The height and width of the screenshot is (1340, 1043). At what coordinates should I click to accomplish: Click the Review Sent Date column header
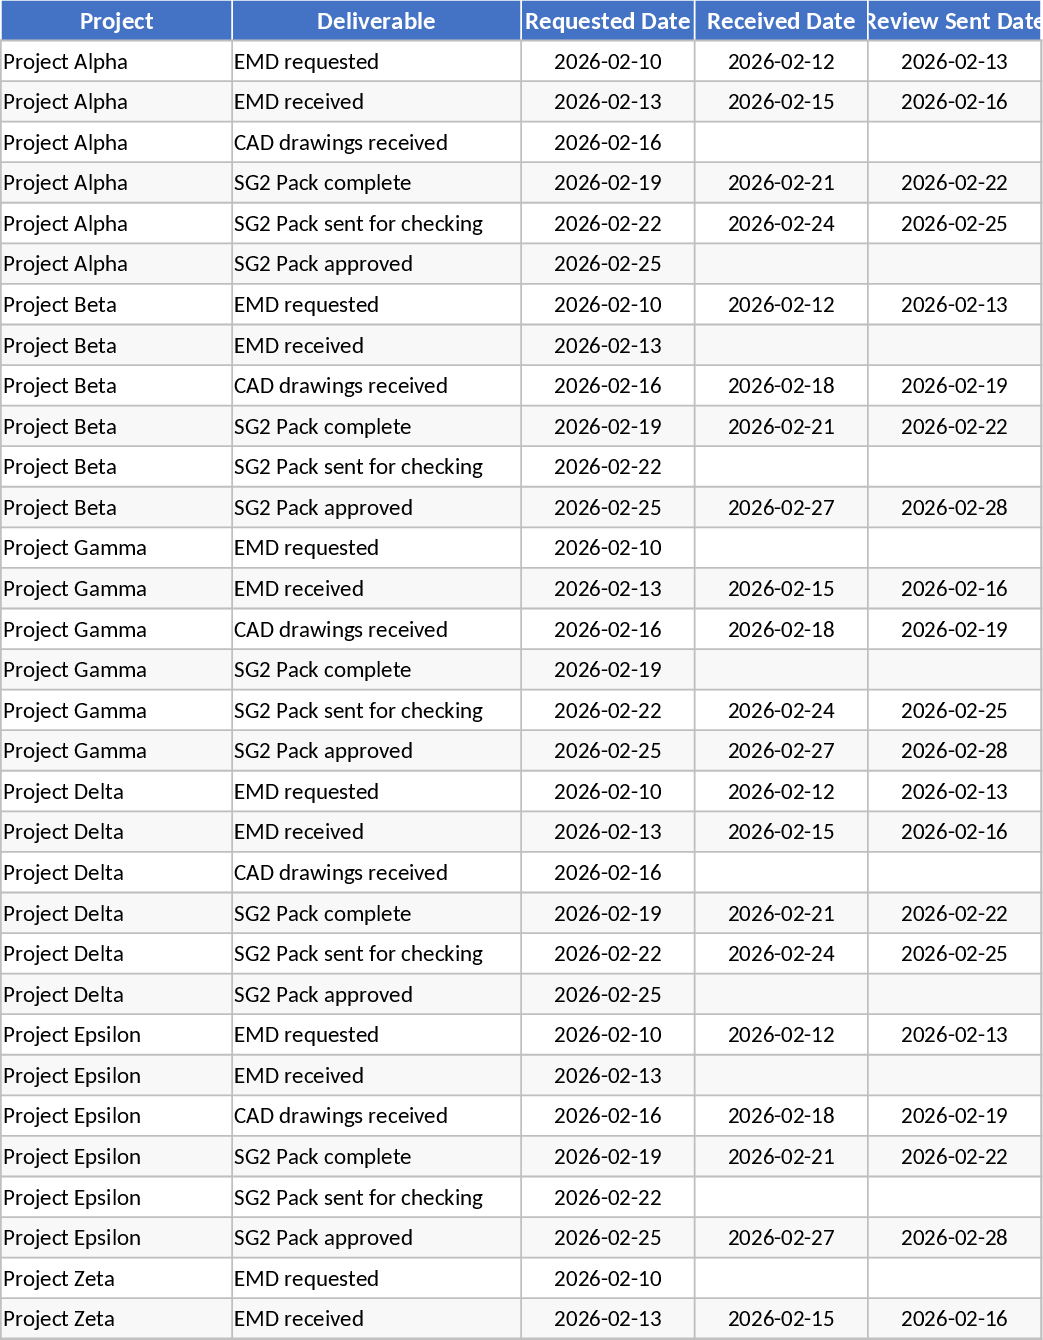(x=954, y=21)
